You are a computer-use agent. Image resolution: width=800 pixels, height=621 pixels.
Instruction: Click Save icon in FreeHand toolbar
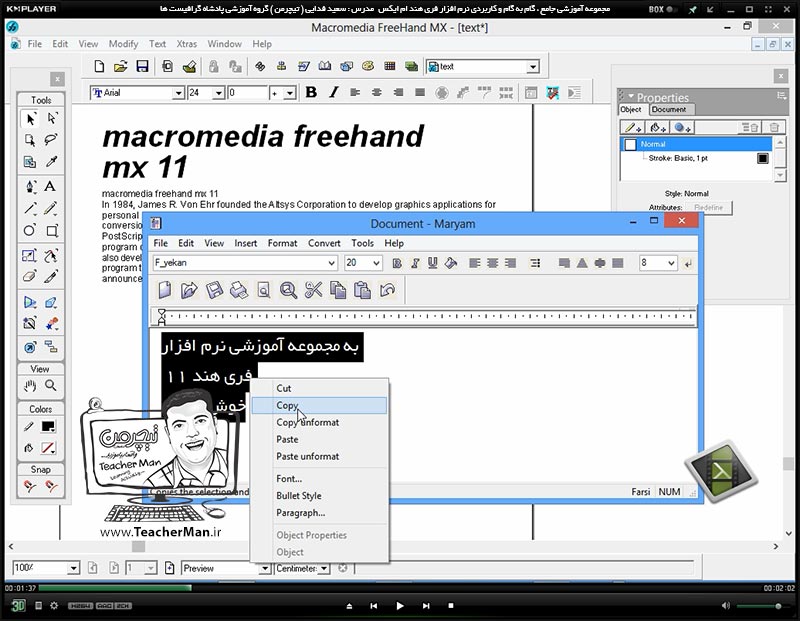[142, 66]
